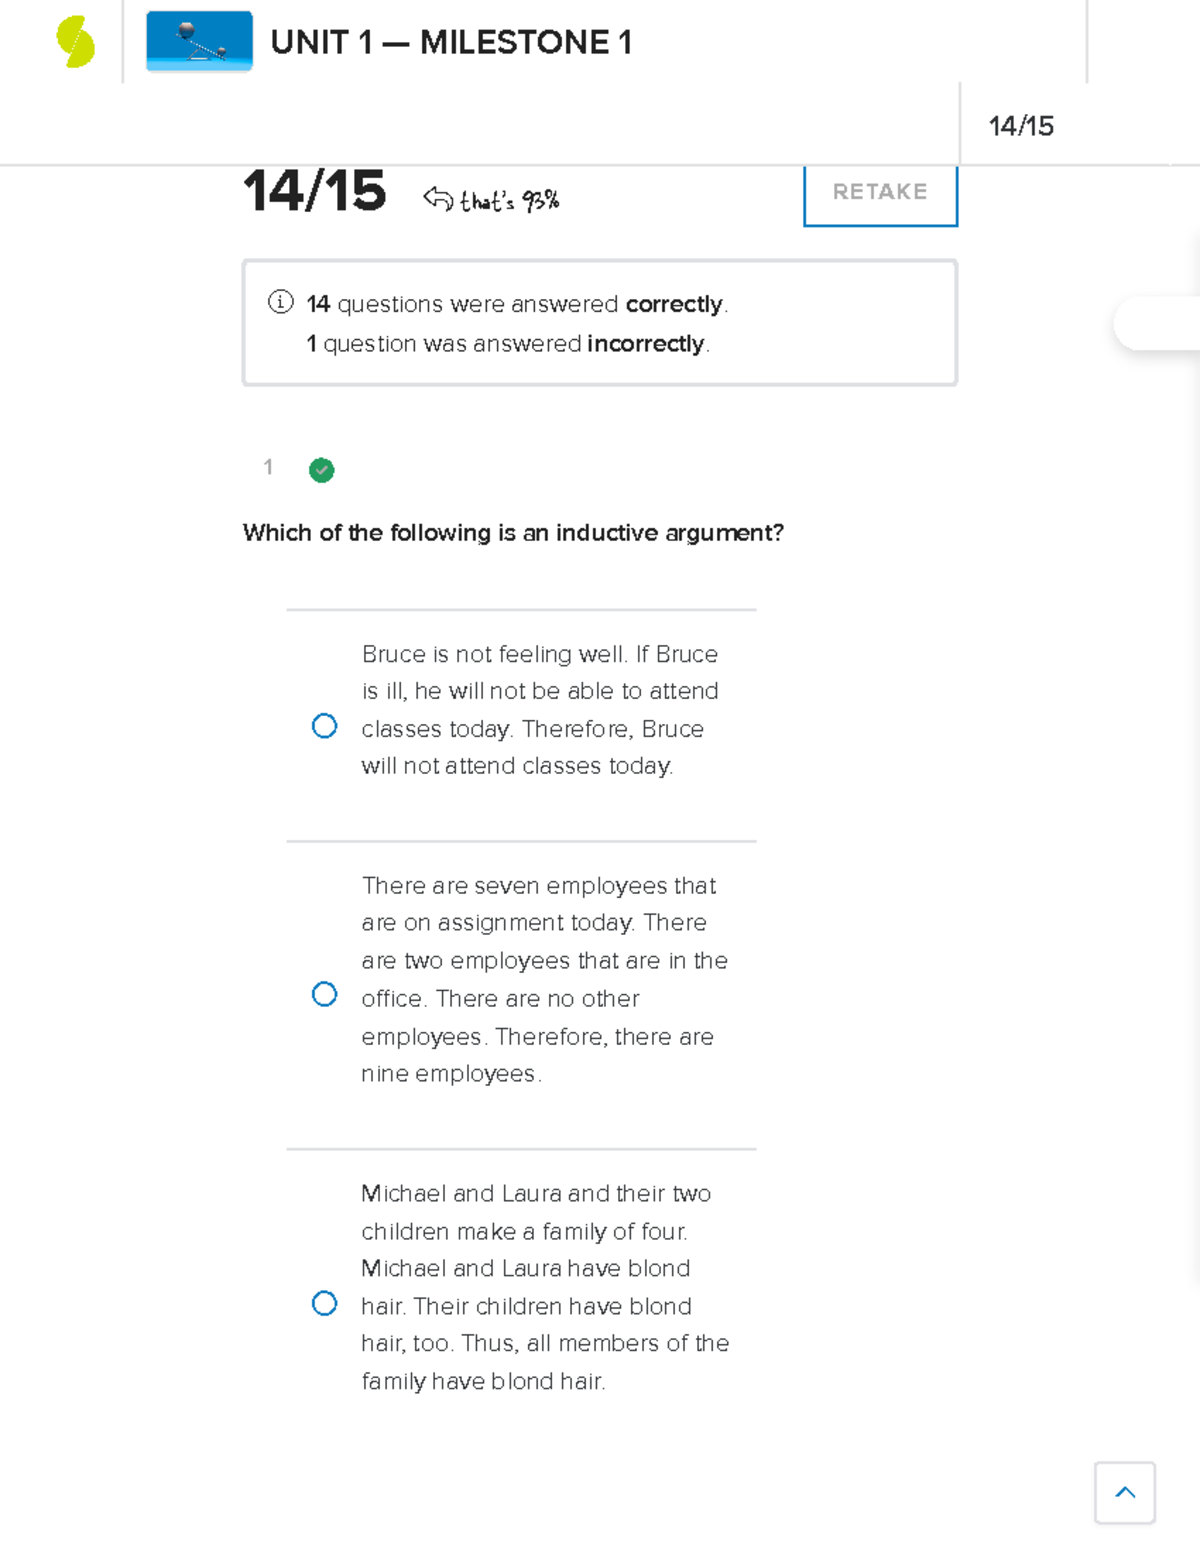1200x1553 pixels.
Task: Click the info icon beside results summary
Action: tap(280, 302)
